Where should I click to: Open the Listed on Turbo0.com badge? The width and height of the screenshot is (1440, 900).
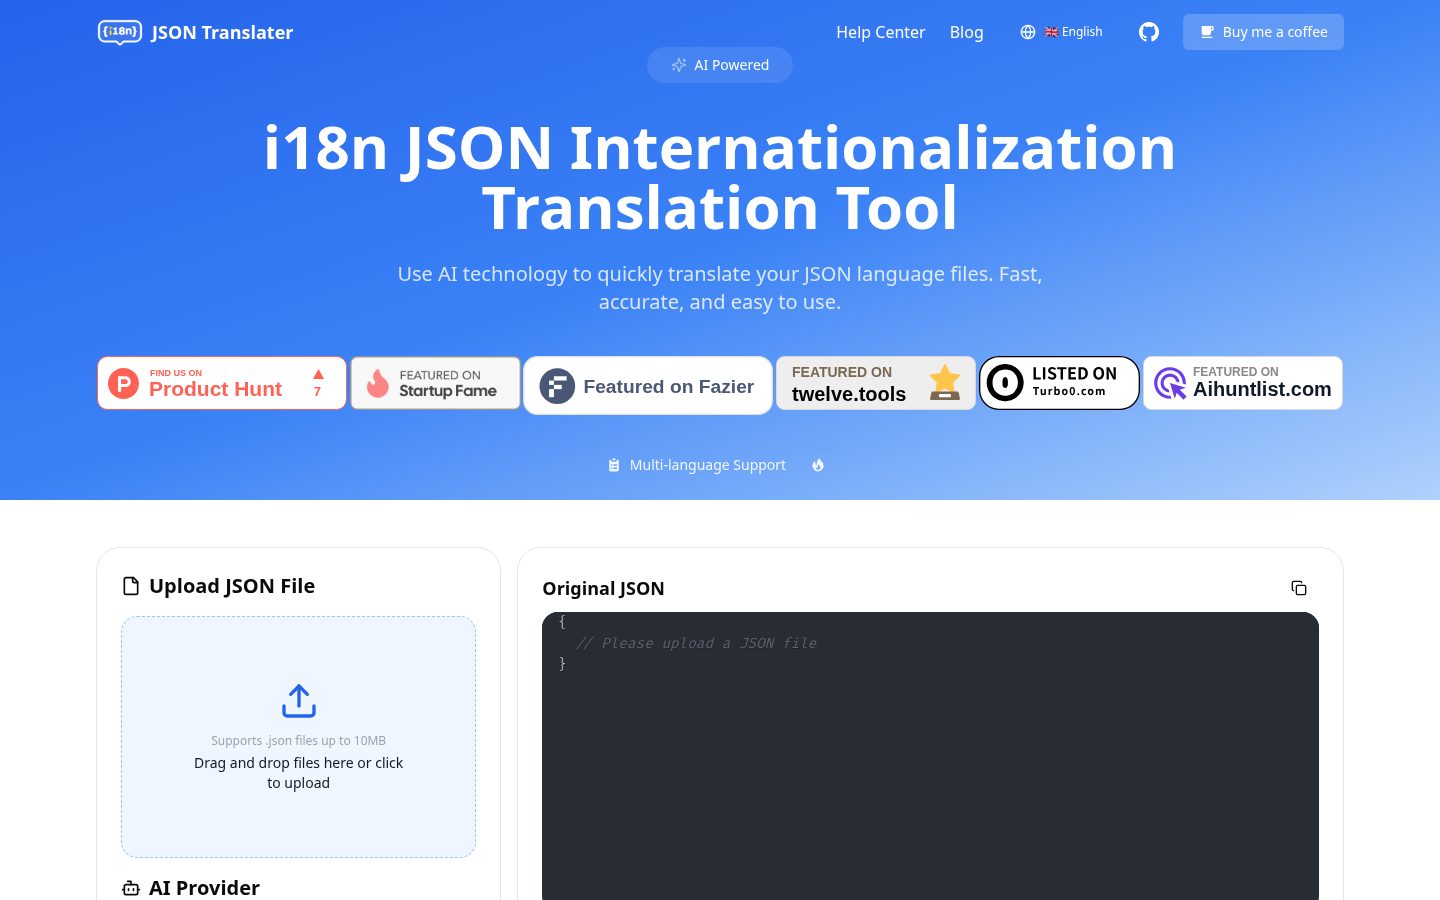1059,383
